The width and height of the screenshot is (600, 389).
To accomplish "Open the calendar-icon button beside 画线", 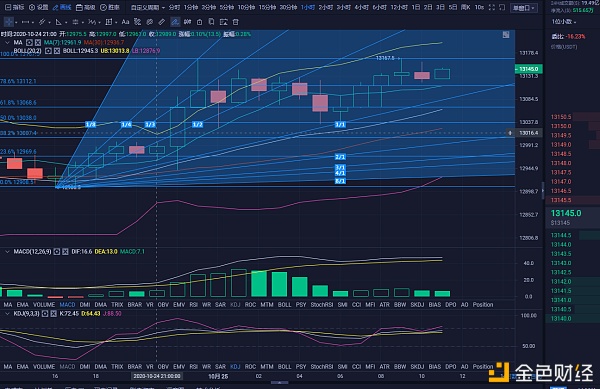I will click(x=86, y=7).
